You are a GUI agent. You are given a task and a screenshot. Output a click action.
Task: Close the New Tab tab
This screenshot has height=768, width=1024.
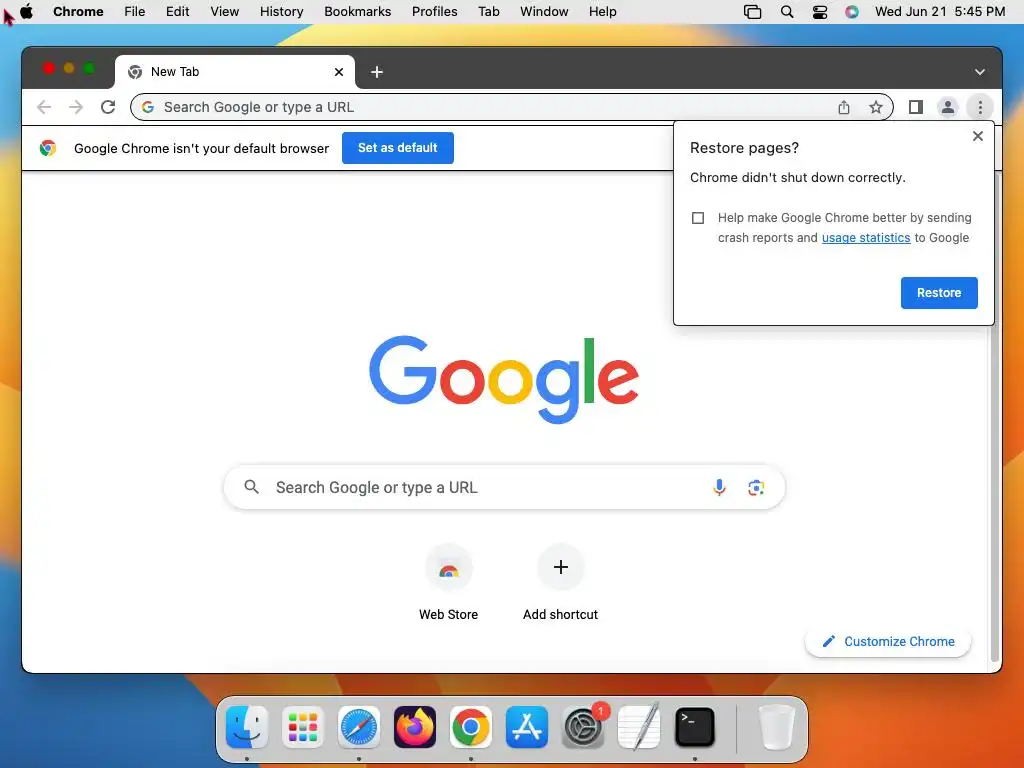point(339,72)
